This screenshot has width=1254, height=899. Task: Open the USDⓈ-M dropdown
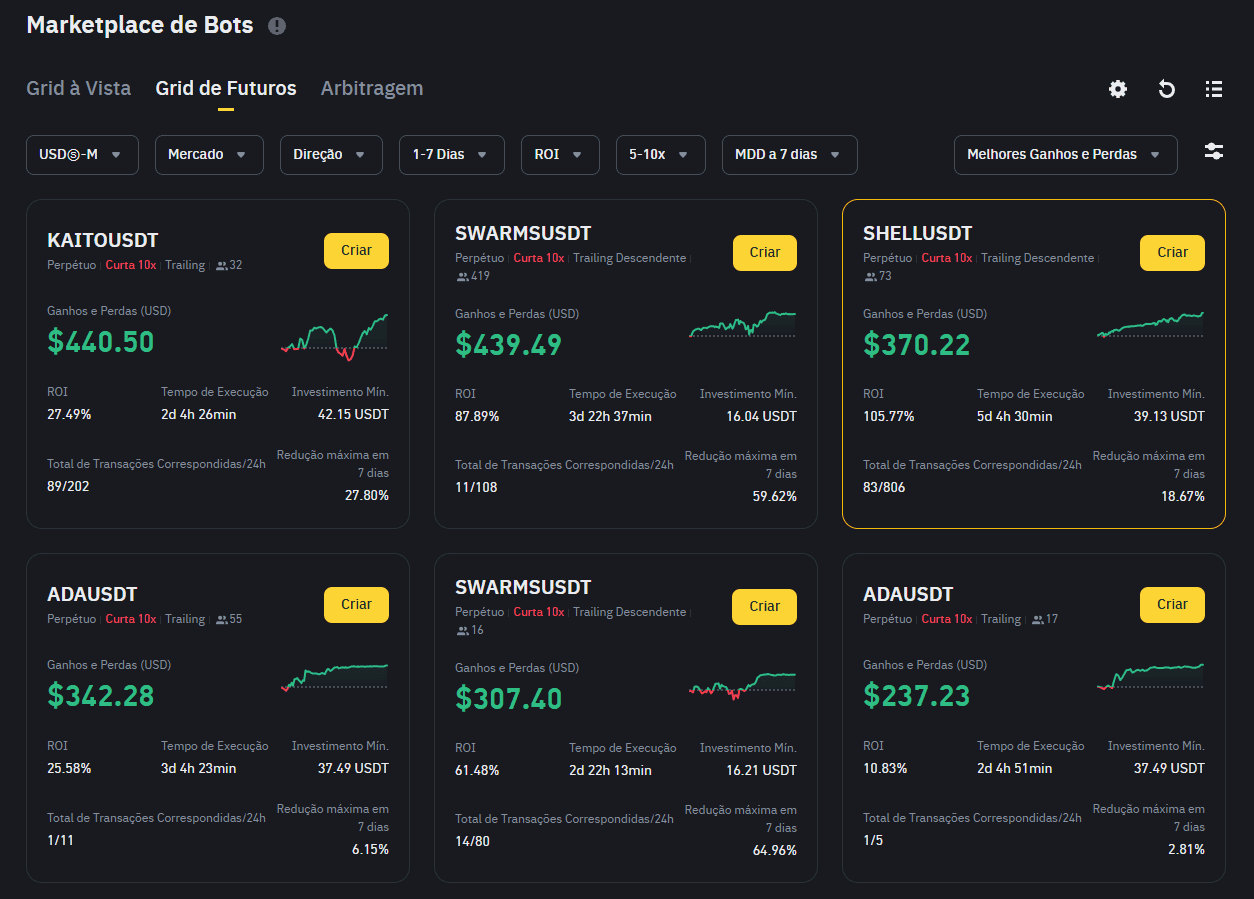pyautogui.click(x=82, y=155)
